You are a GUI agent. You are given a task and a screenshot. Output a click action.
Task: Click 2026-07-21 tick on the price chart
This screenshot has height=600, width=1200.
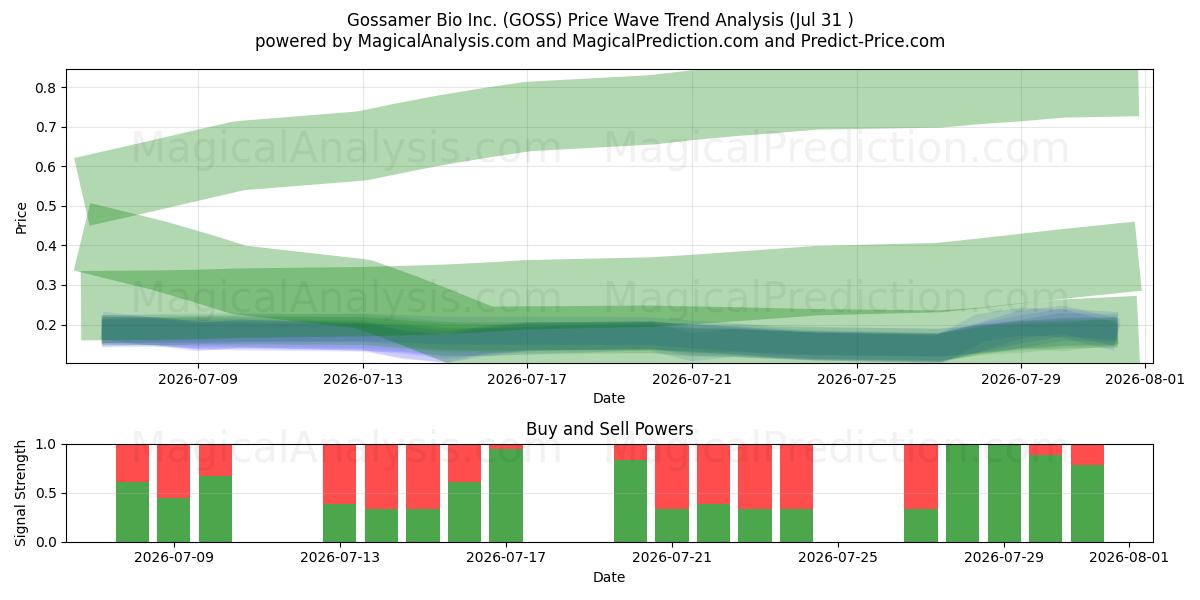(692, 379)
